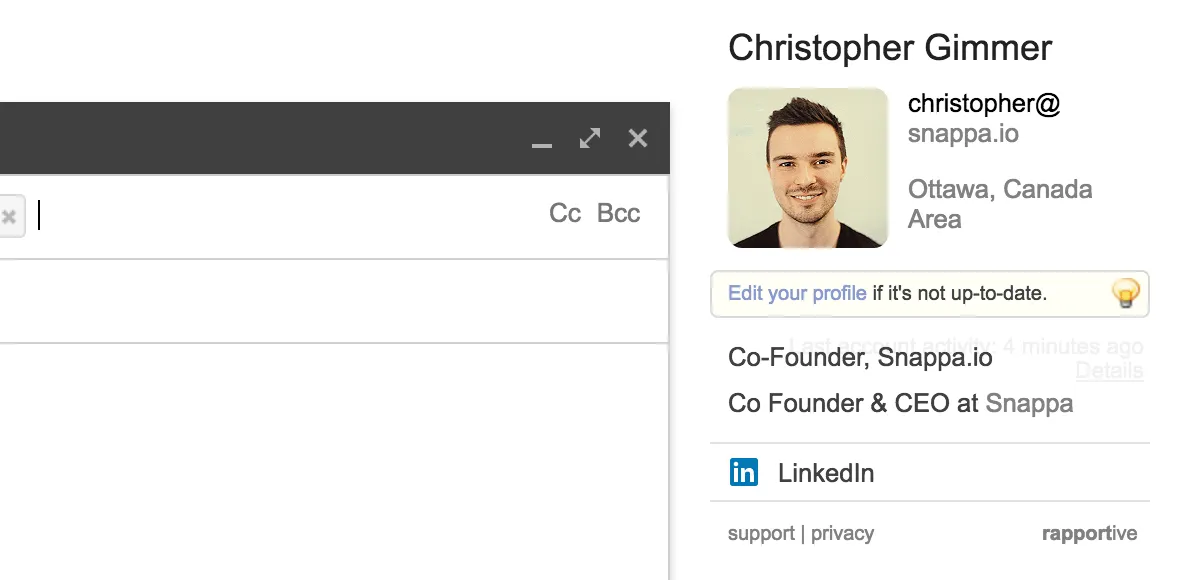Open the privacy link
Image resolution: width=1200 pixels, height=580 pixels.
tap(842, 533)
